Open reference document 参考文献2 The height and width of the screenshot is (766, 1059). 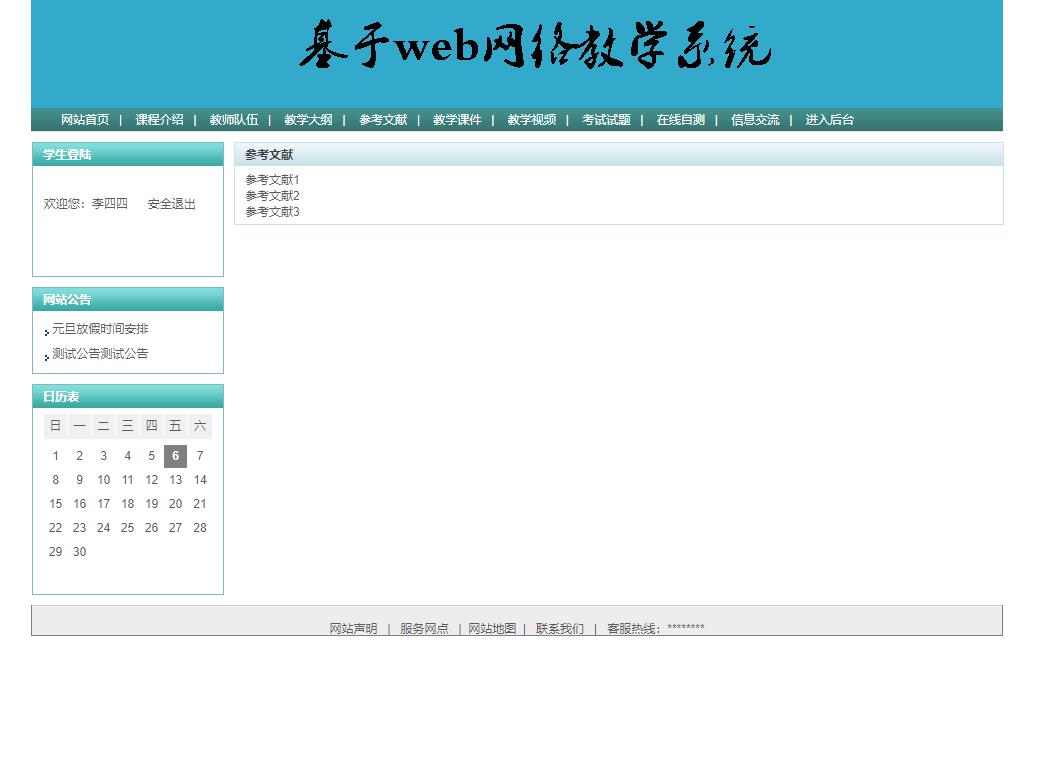(x=271, y=195)
